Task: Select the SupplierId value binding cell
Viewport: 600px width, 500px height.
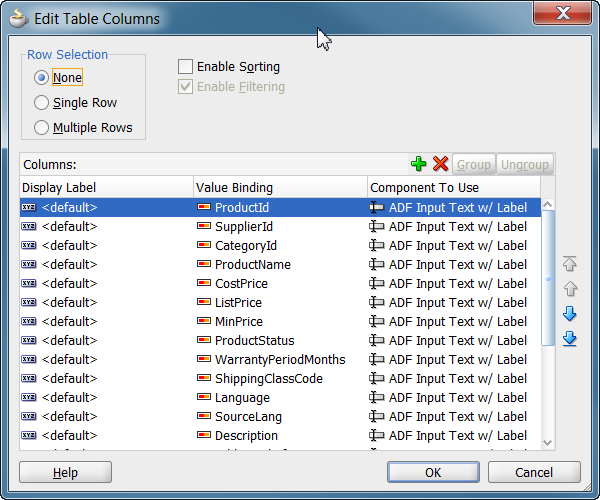Action: 280,226
